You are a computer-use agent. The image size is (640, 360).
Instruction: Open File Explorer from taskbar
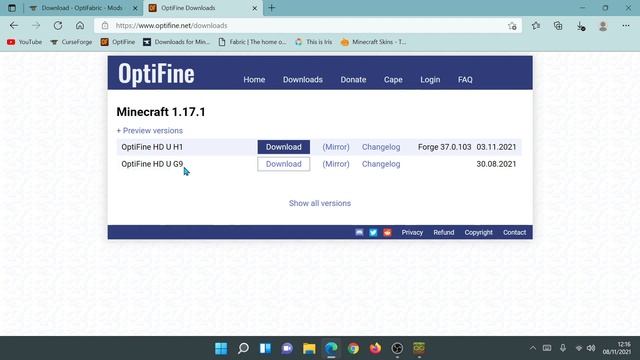coord(309,348)
